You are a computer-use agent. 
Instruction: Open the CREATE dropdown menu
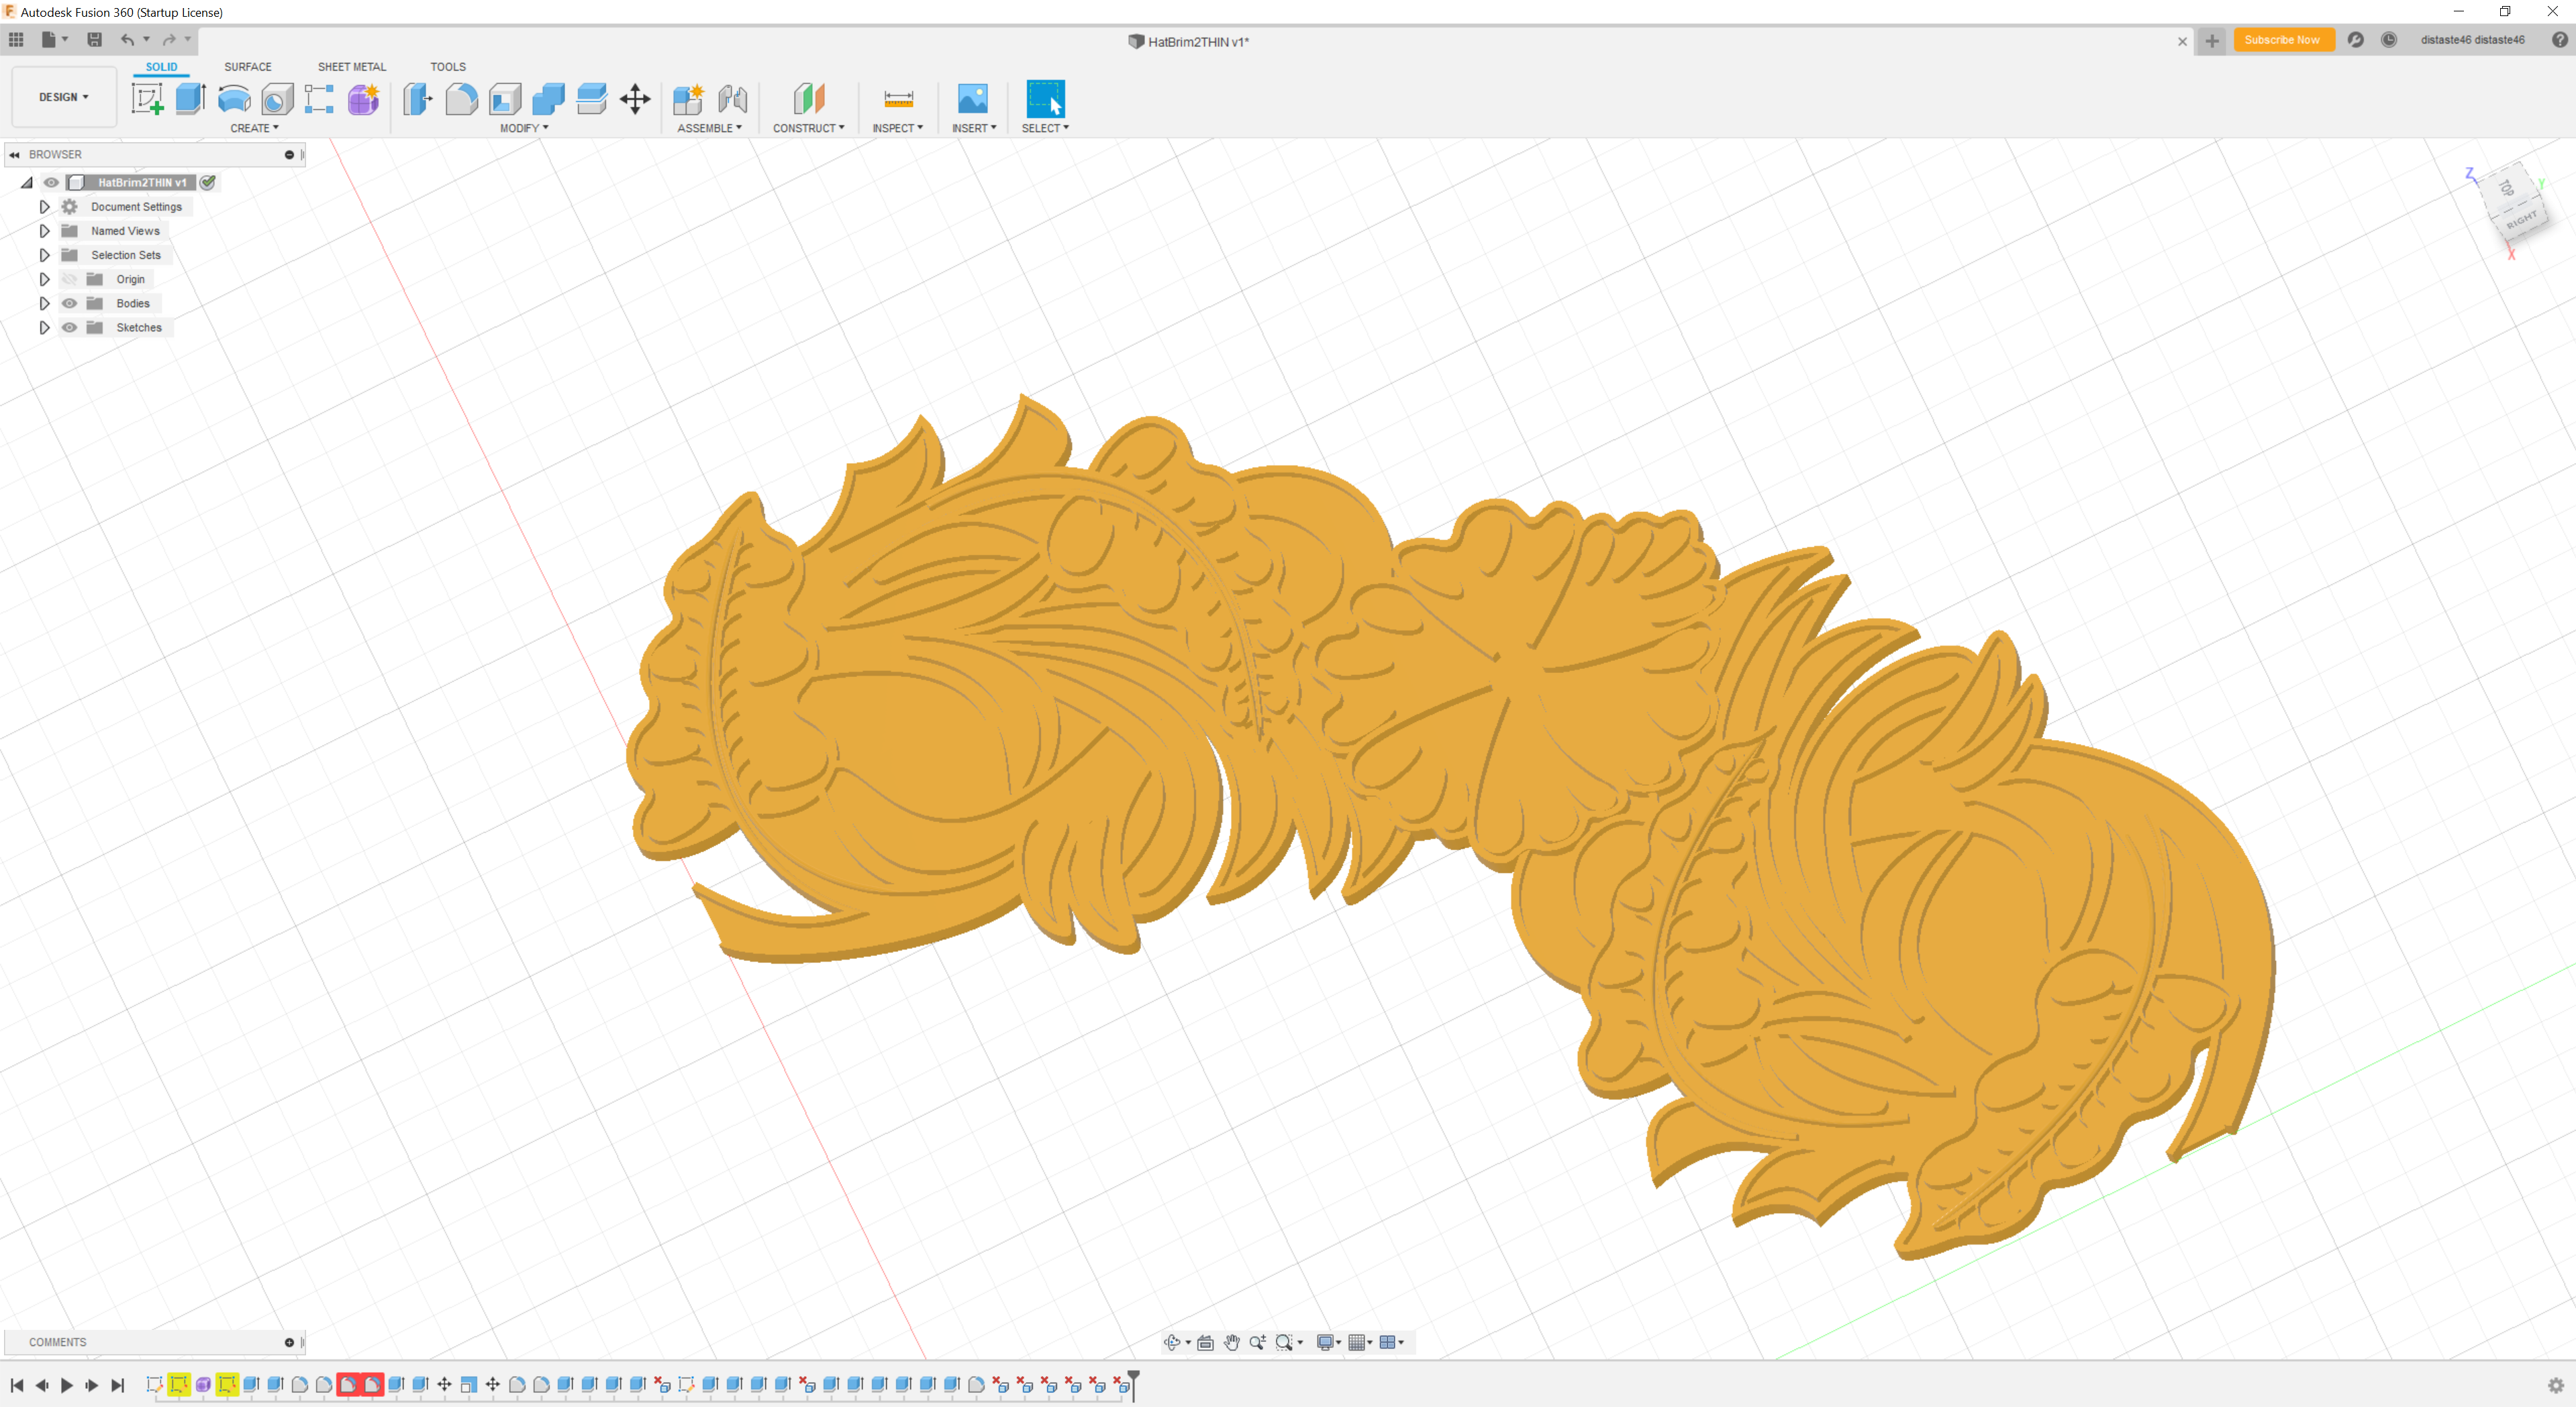pyautogui.click(x=254, y=128)
